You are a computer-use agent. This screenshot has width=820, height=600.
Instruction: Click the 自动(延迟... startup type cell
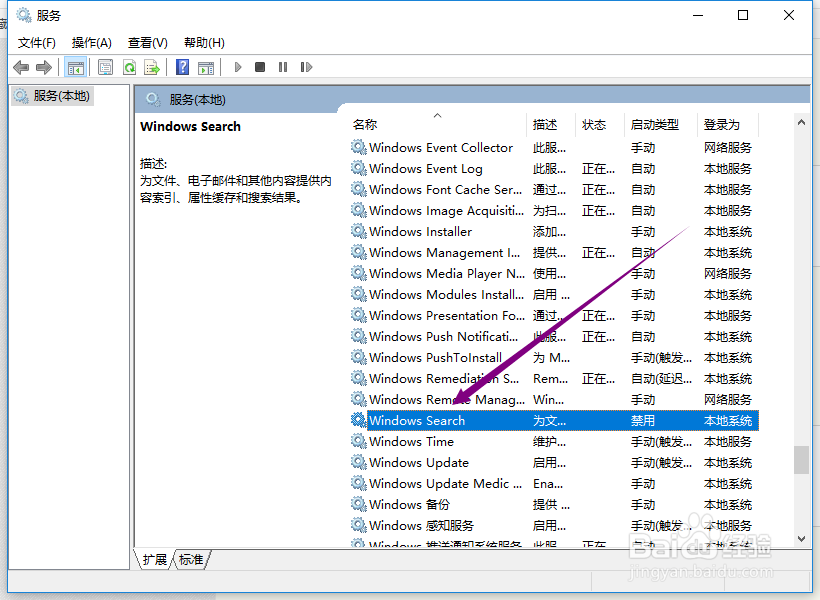click(661, 378)
